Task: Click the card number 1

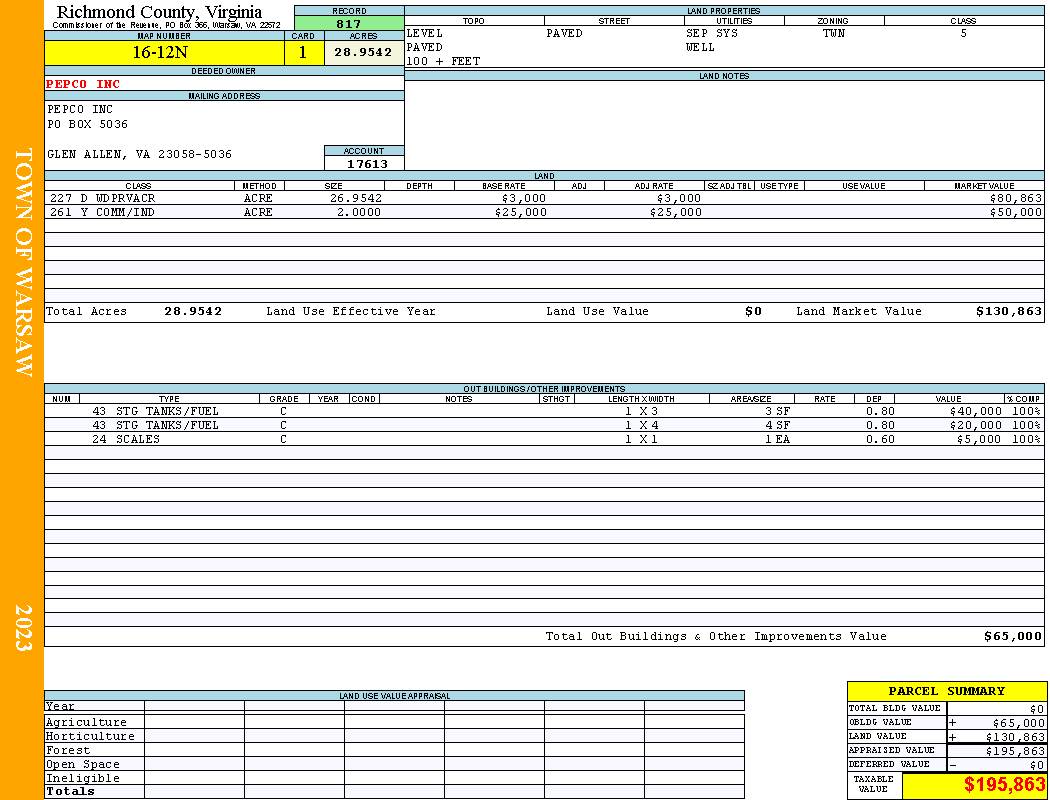Action: 303,52
